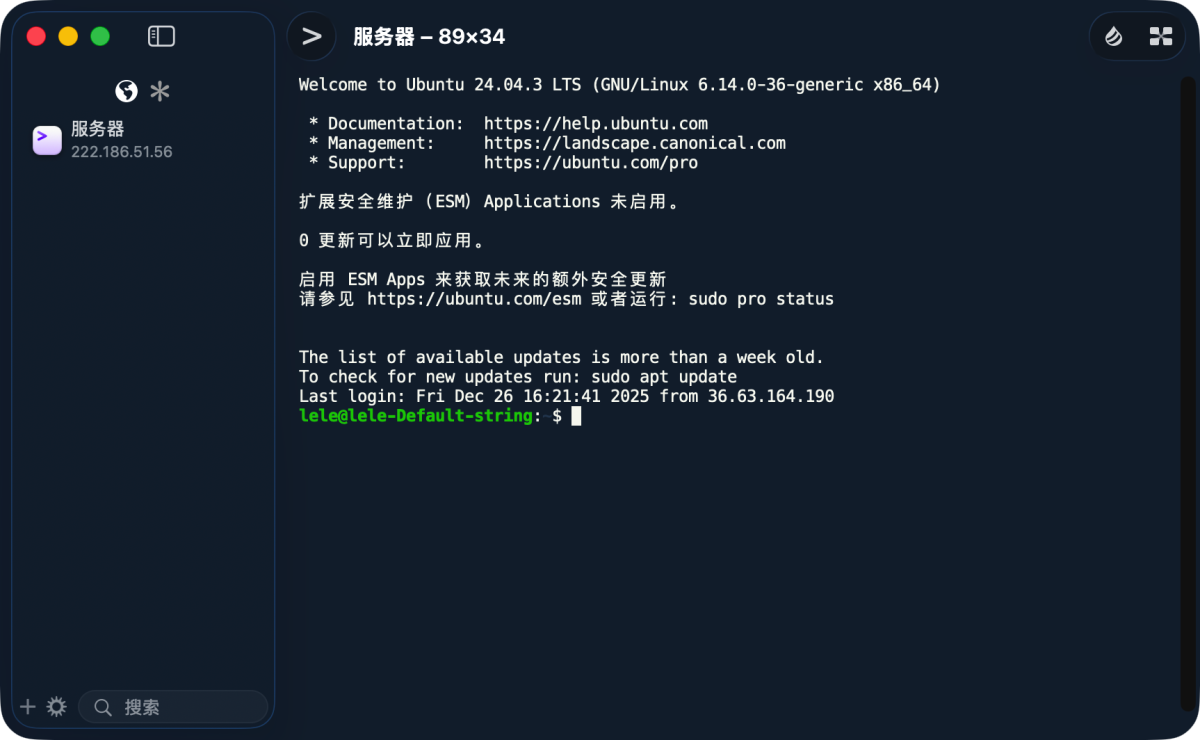This screenshot has width=1200, height=740.
Task: Click the terminal prompt chevron button
Action: coord(312,37)
